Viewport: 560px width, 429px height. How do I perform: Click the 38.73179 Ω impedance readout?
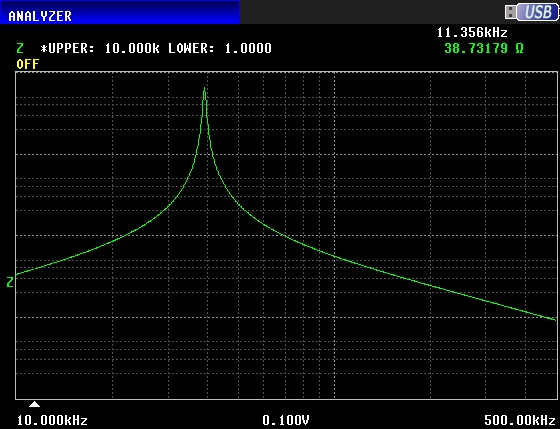point(484,48)
